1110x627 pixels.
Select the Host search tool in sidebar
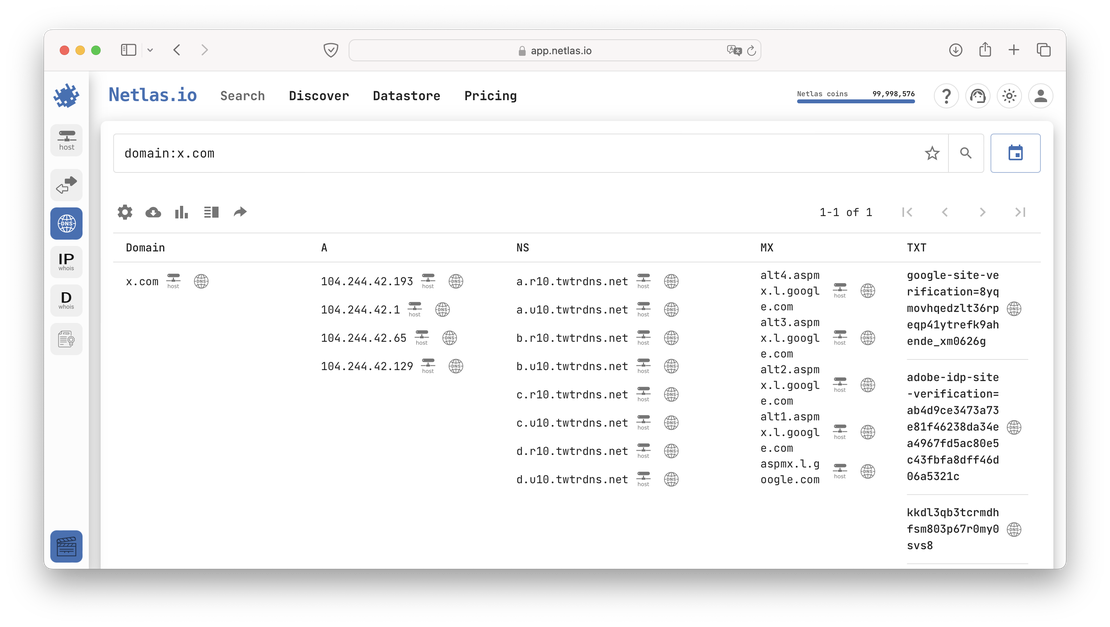(66, 140)
